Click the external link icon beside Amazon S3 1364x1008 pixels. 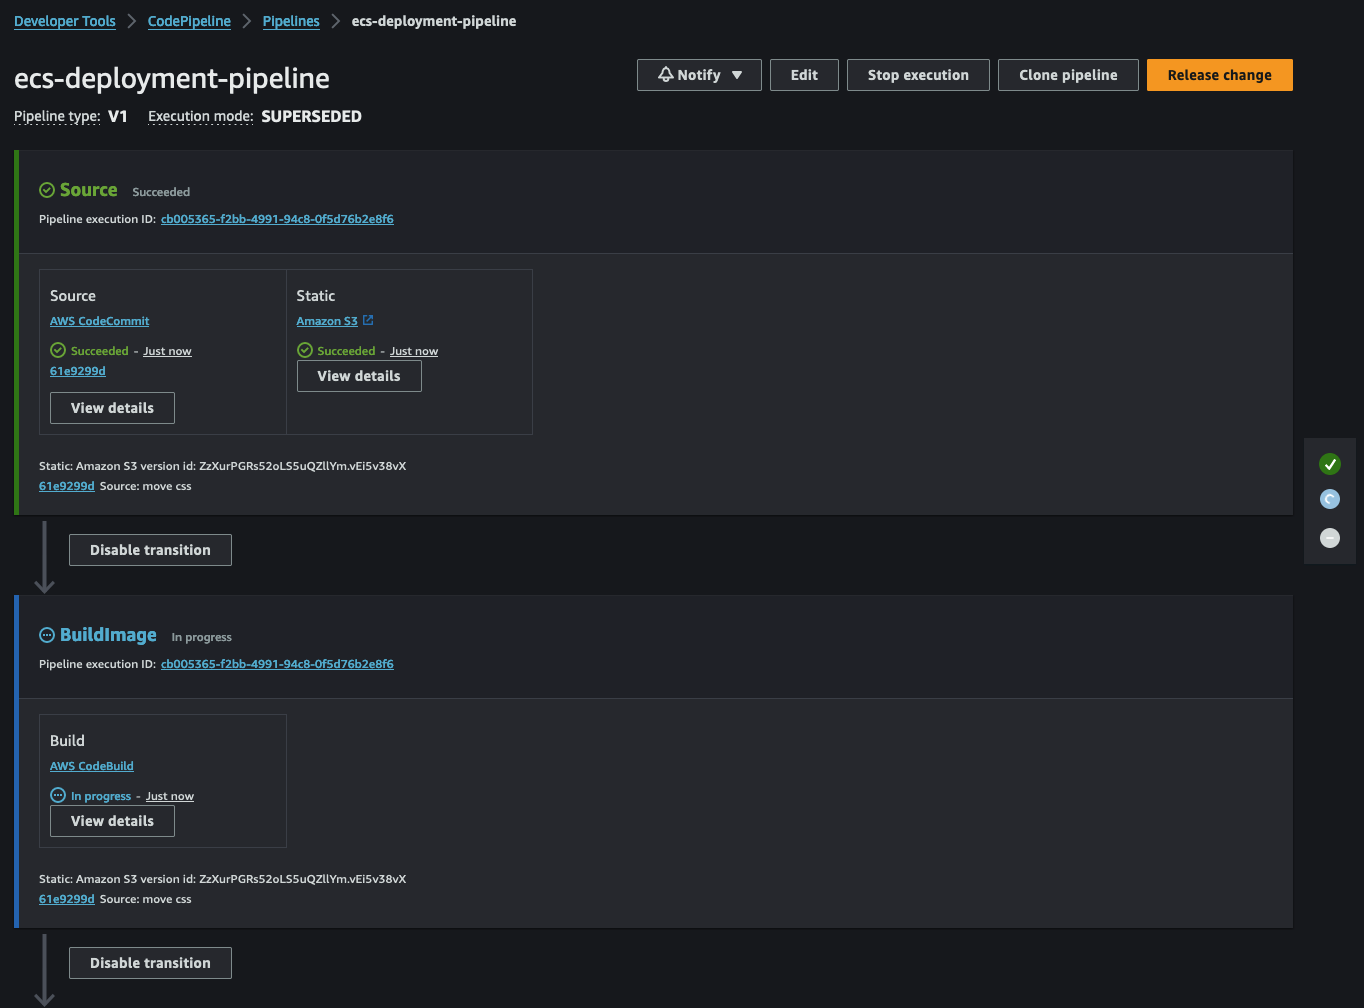(x=368, y=321)
